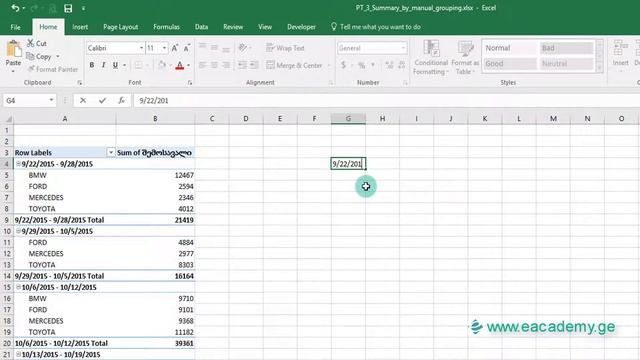Viewport: 640px width, 360px height.
Task: Click the Undo arrow in quick access toolbar
Action: (x=15, y=8)
